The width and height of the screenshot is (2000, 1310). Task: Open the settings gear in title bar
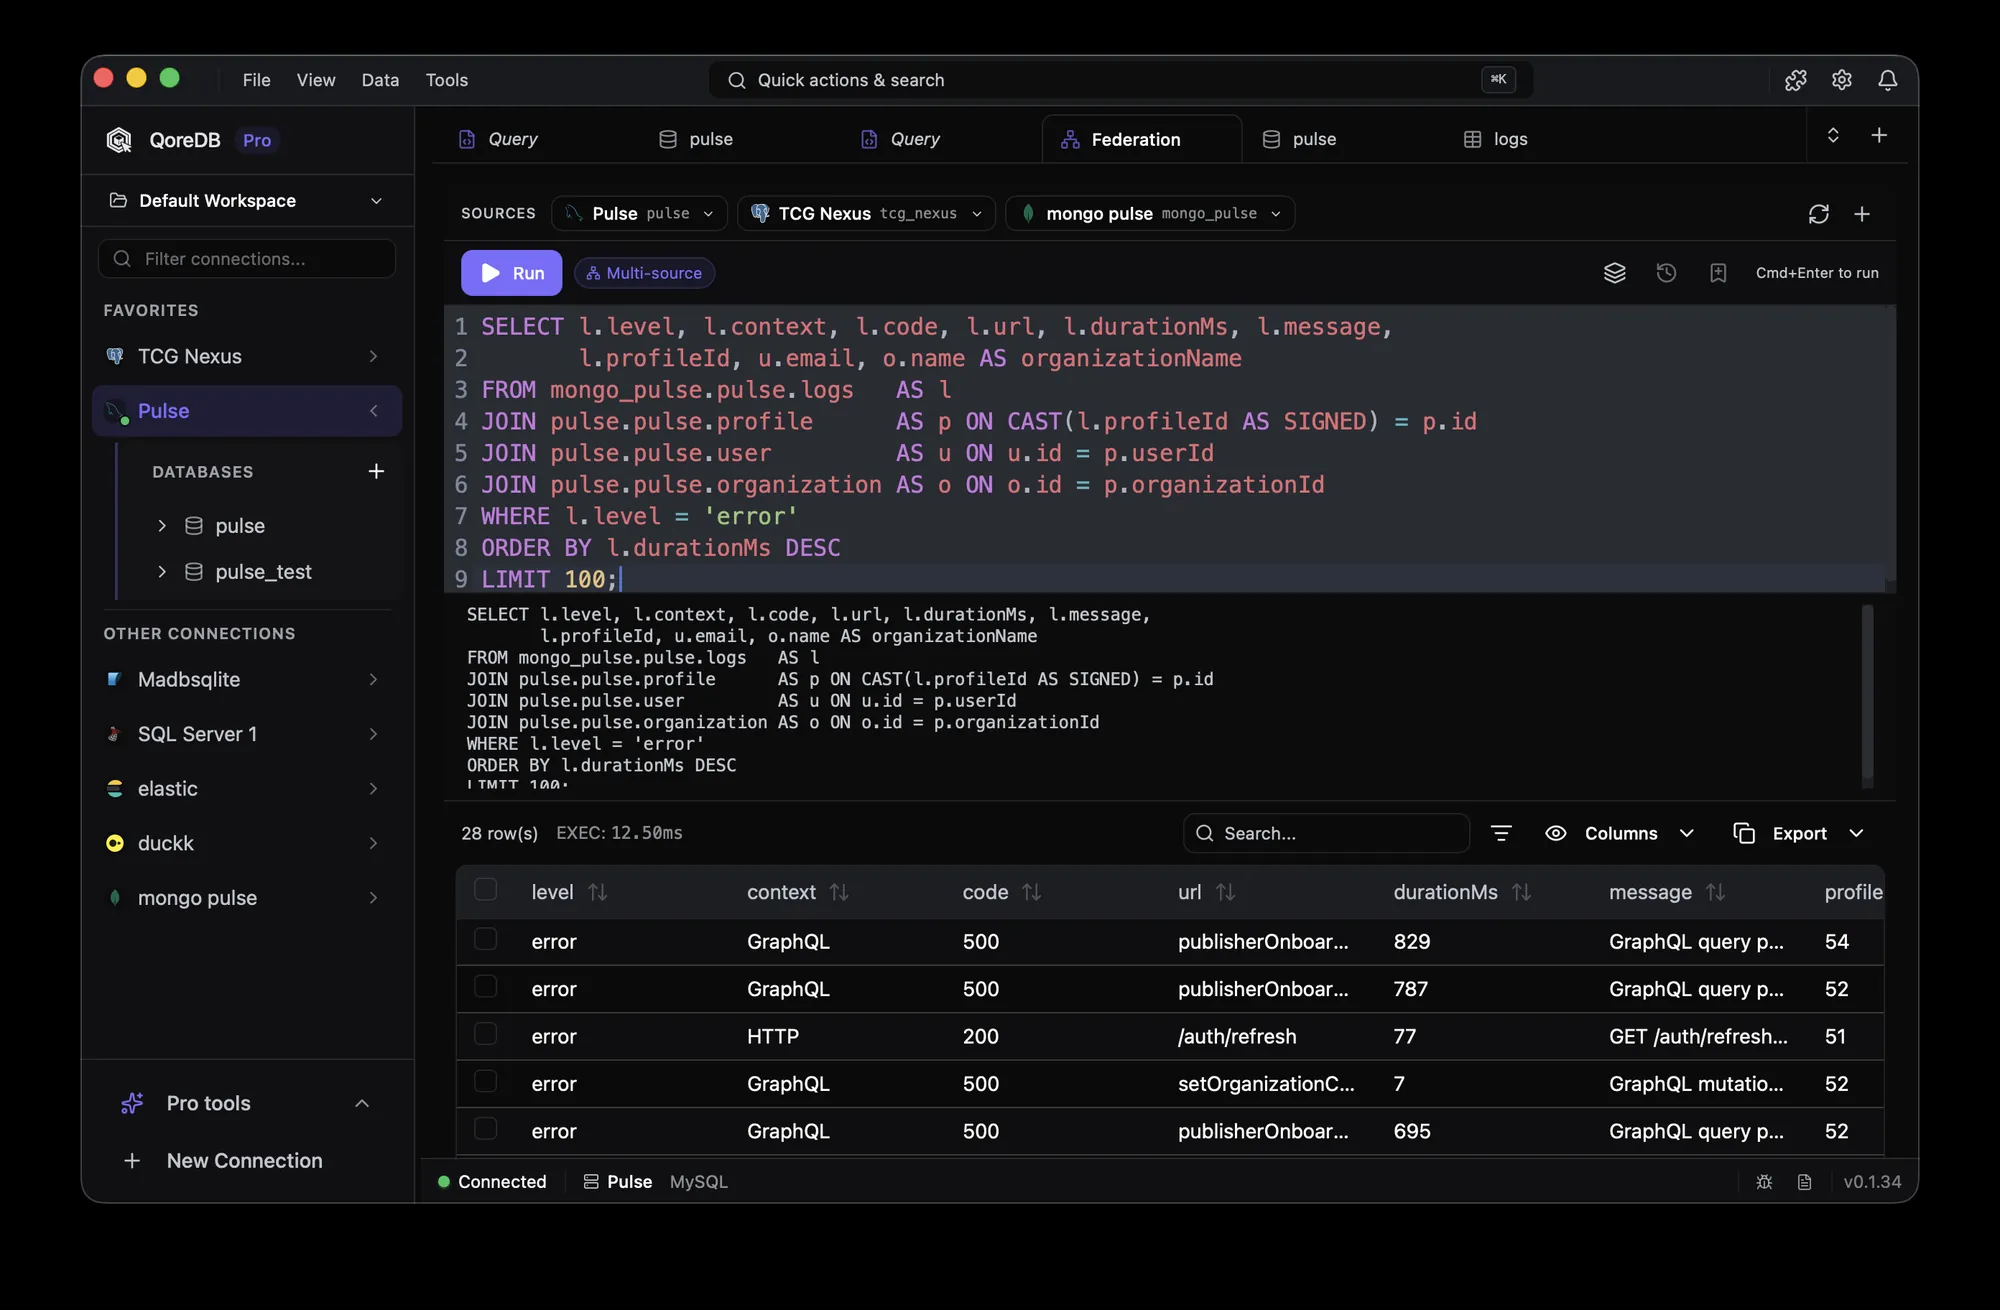pos(1842,80)
